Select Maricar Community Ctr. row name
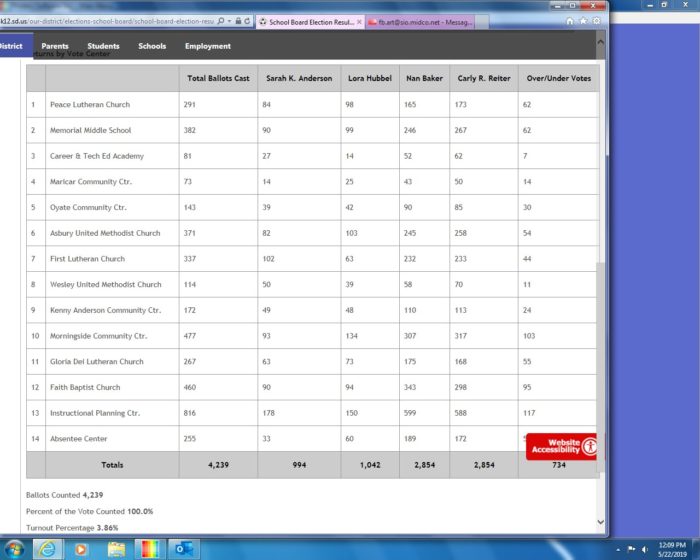This screenshot has height=560, width=700. click(91, 182)
